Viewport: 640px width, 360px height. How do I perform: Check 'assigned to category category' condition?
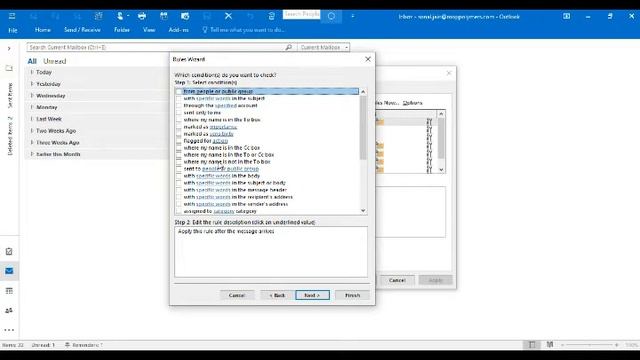[178, 211]
